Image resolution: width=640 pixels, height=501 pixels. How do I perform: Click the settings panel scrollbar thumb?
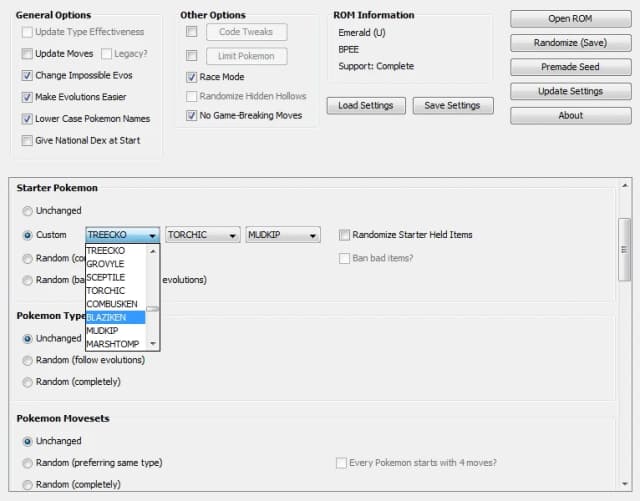click(x=625, y=249)
